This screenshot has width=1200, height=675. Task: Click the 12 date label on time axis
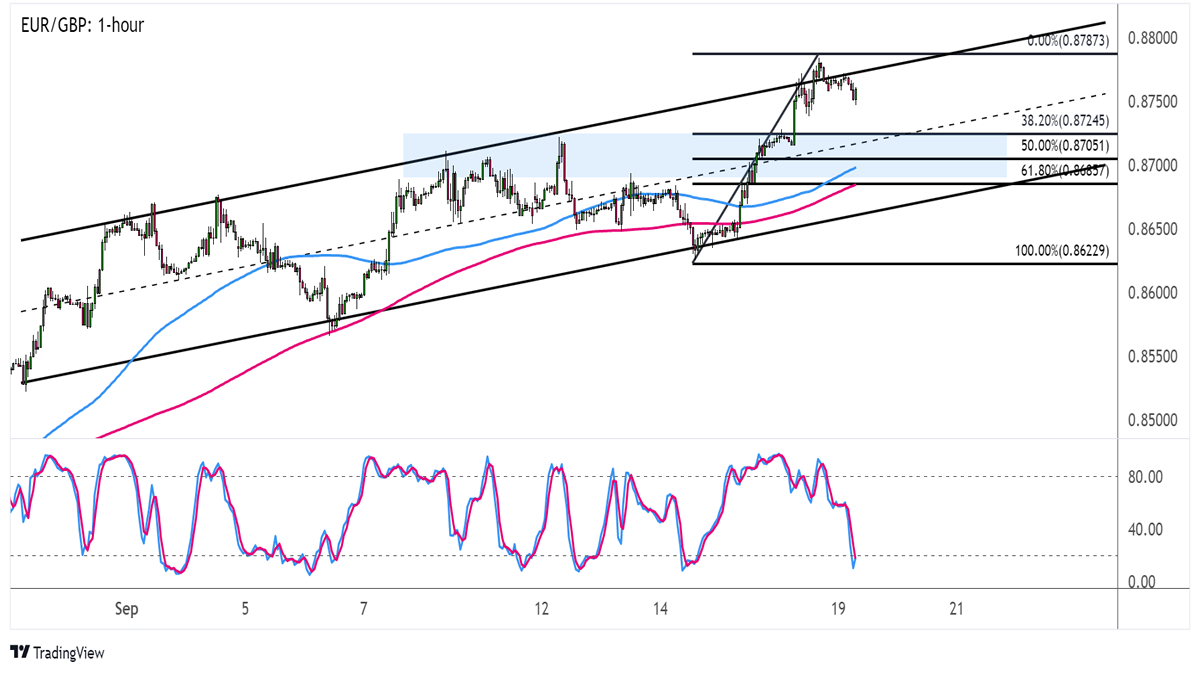pyautogui.click(x=541, y=608)
